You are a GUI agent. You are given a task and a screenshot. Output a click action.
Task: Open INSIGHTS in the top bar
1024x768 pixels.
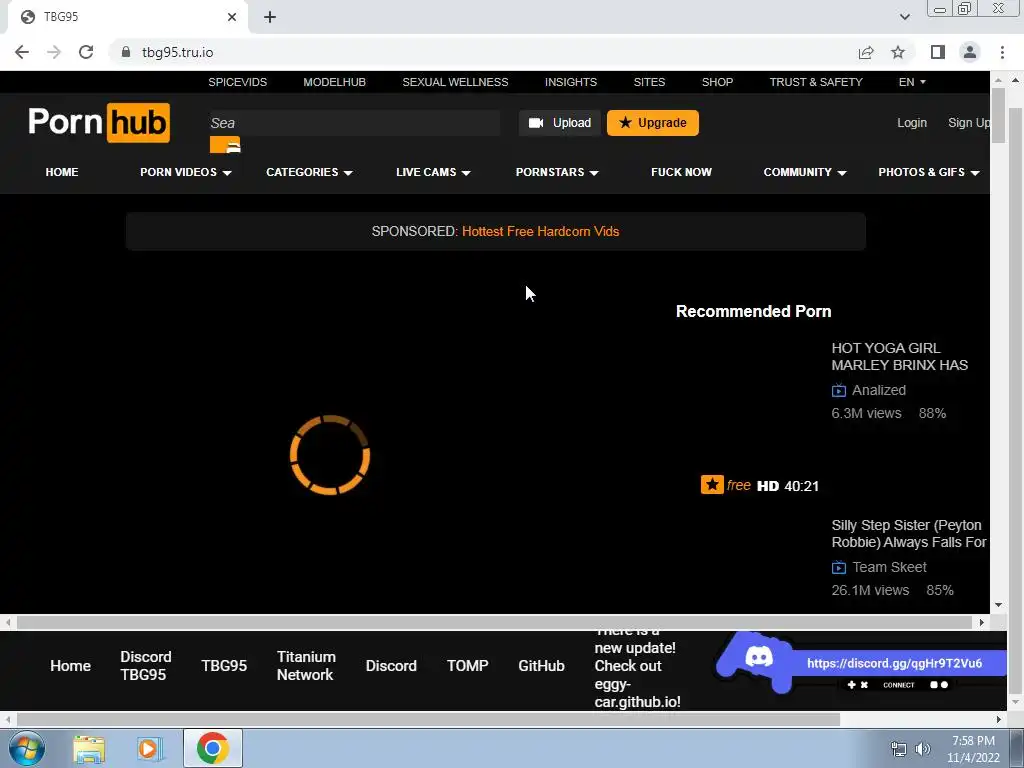coord(571,82)
